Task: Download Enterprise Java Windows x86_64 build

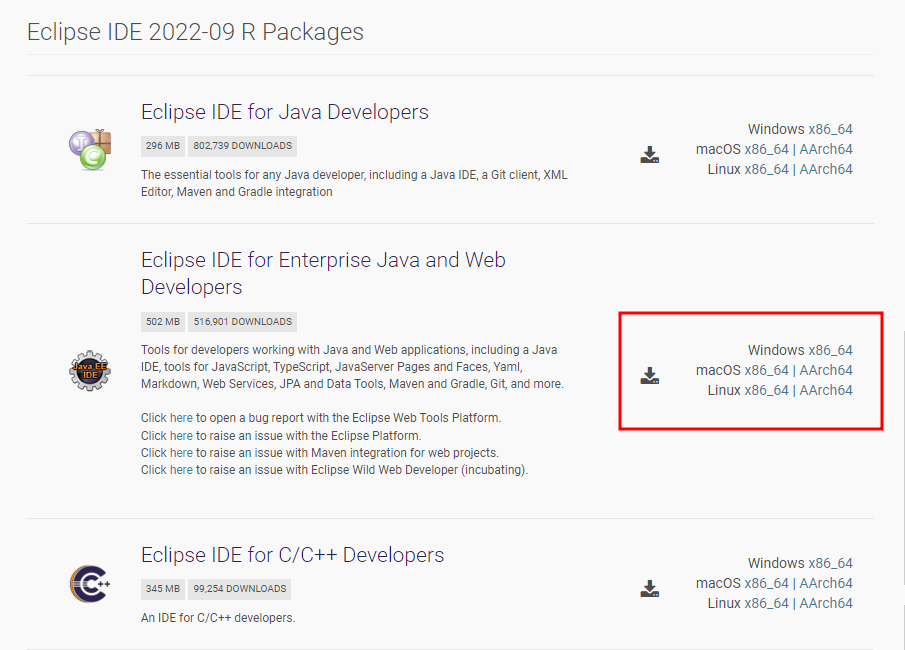Action: pyautogui.click(x=831, y=350)
